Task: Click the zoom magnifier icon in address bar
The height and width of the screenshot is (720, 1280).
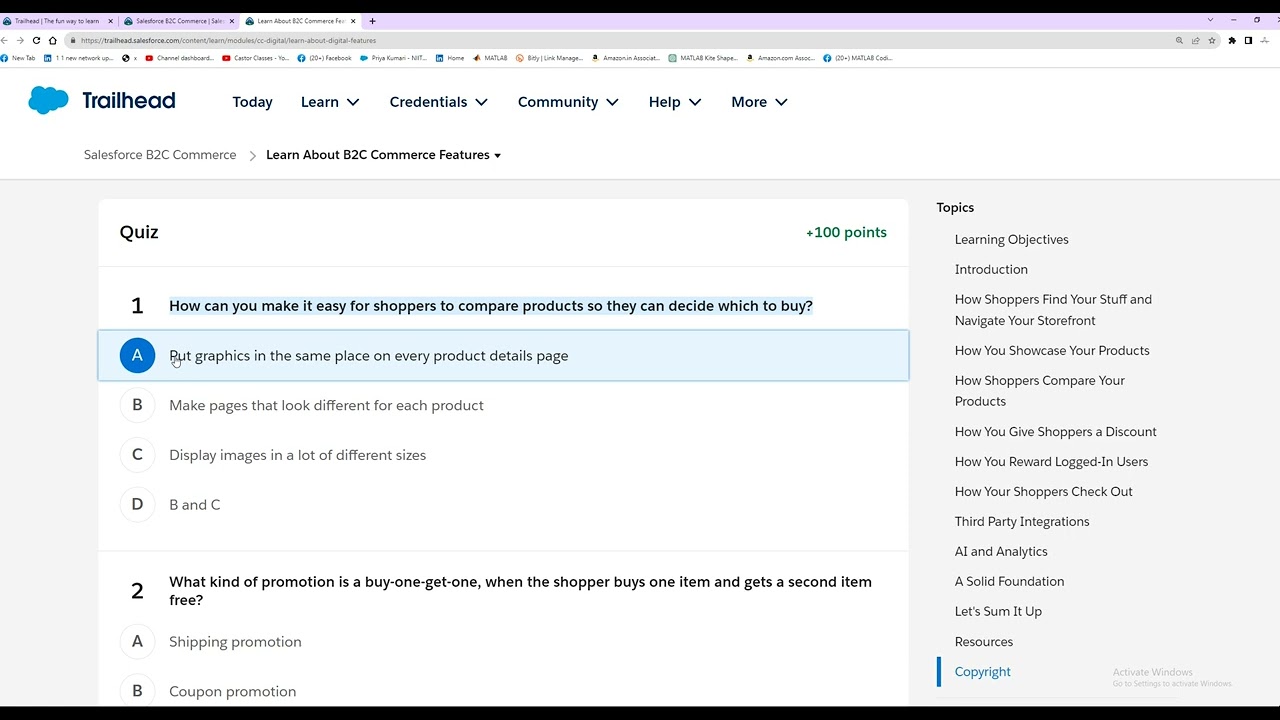Action: (1179, 40)
